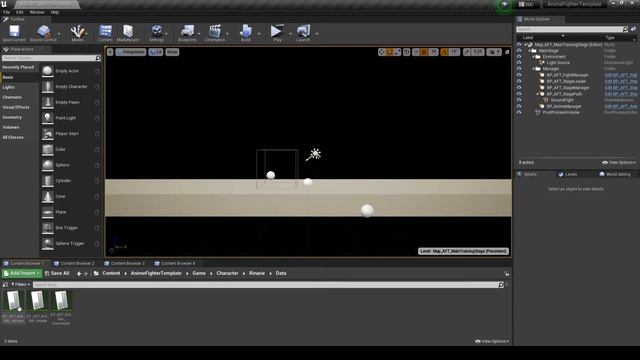Screen dimensions: 640x360
Task: Click the Build toolbar icon
Action: tap(246, 32)
